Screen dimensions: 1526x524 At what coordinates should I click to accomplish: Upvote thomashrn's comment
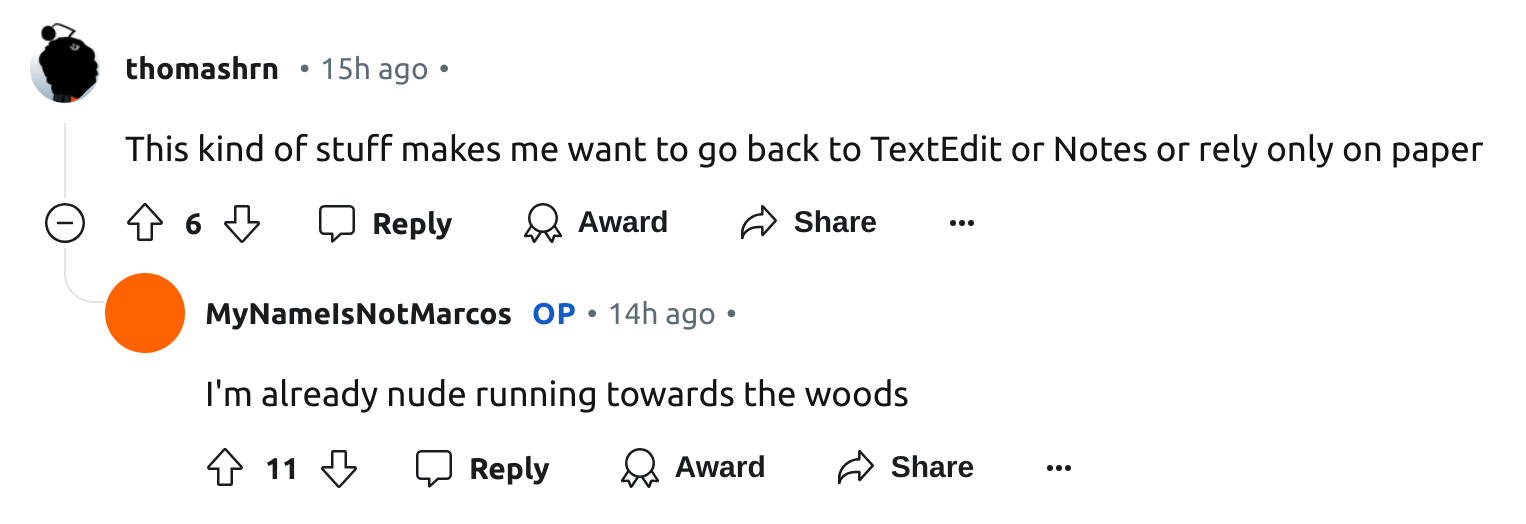point(144,223)
